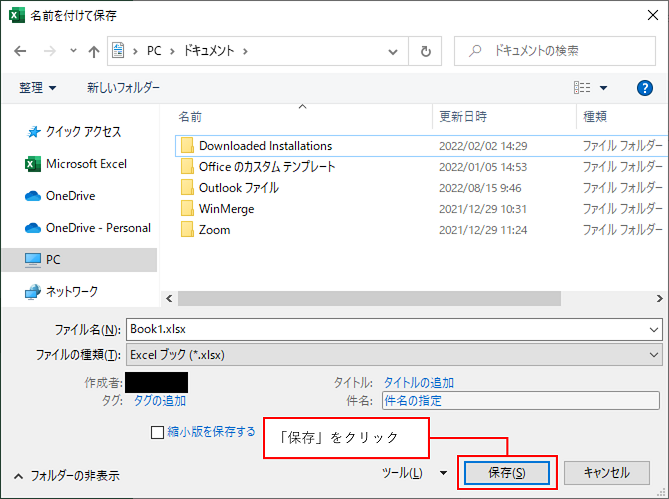669x499 pixels.
Task: Click the 保存(S) button
Action: point(506,473)
